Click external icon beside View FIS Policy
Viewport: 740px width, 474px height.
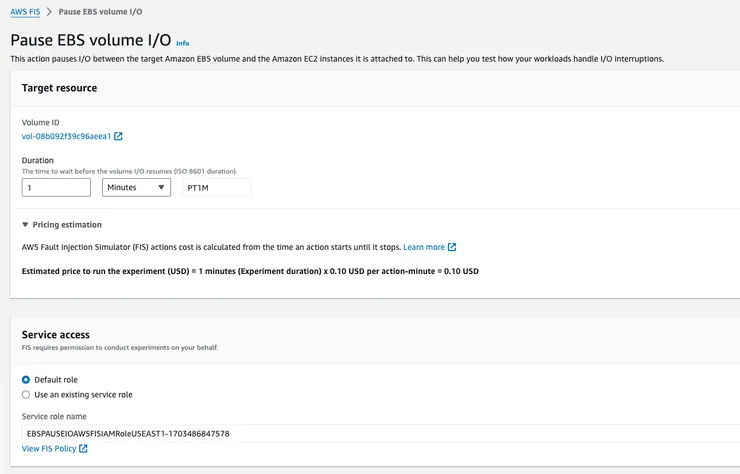(x=84, y=449)
